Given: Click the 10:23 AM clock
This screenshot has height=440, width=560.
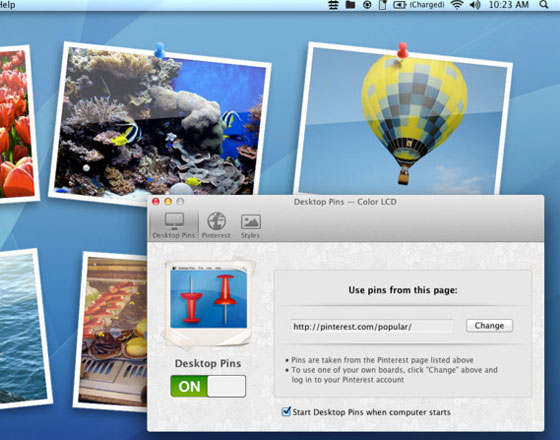Looking at the screenshot, I should (509, 5).
